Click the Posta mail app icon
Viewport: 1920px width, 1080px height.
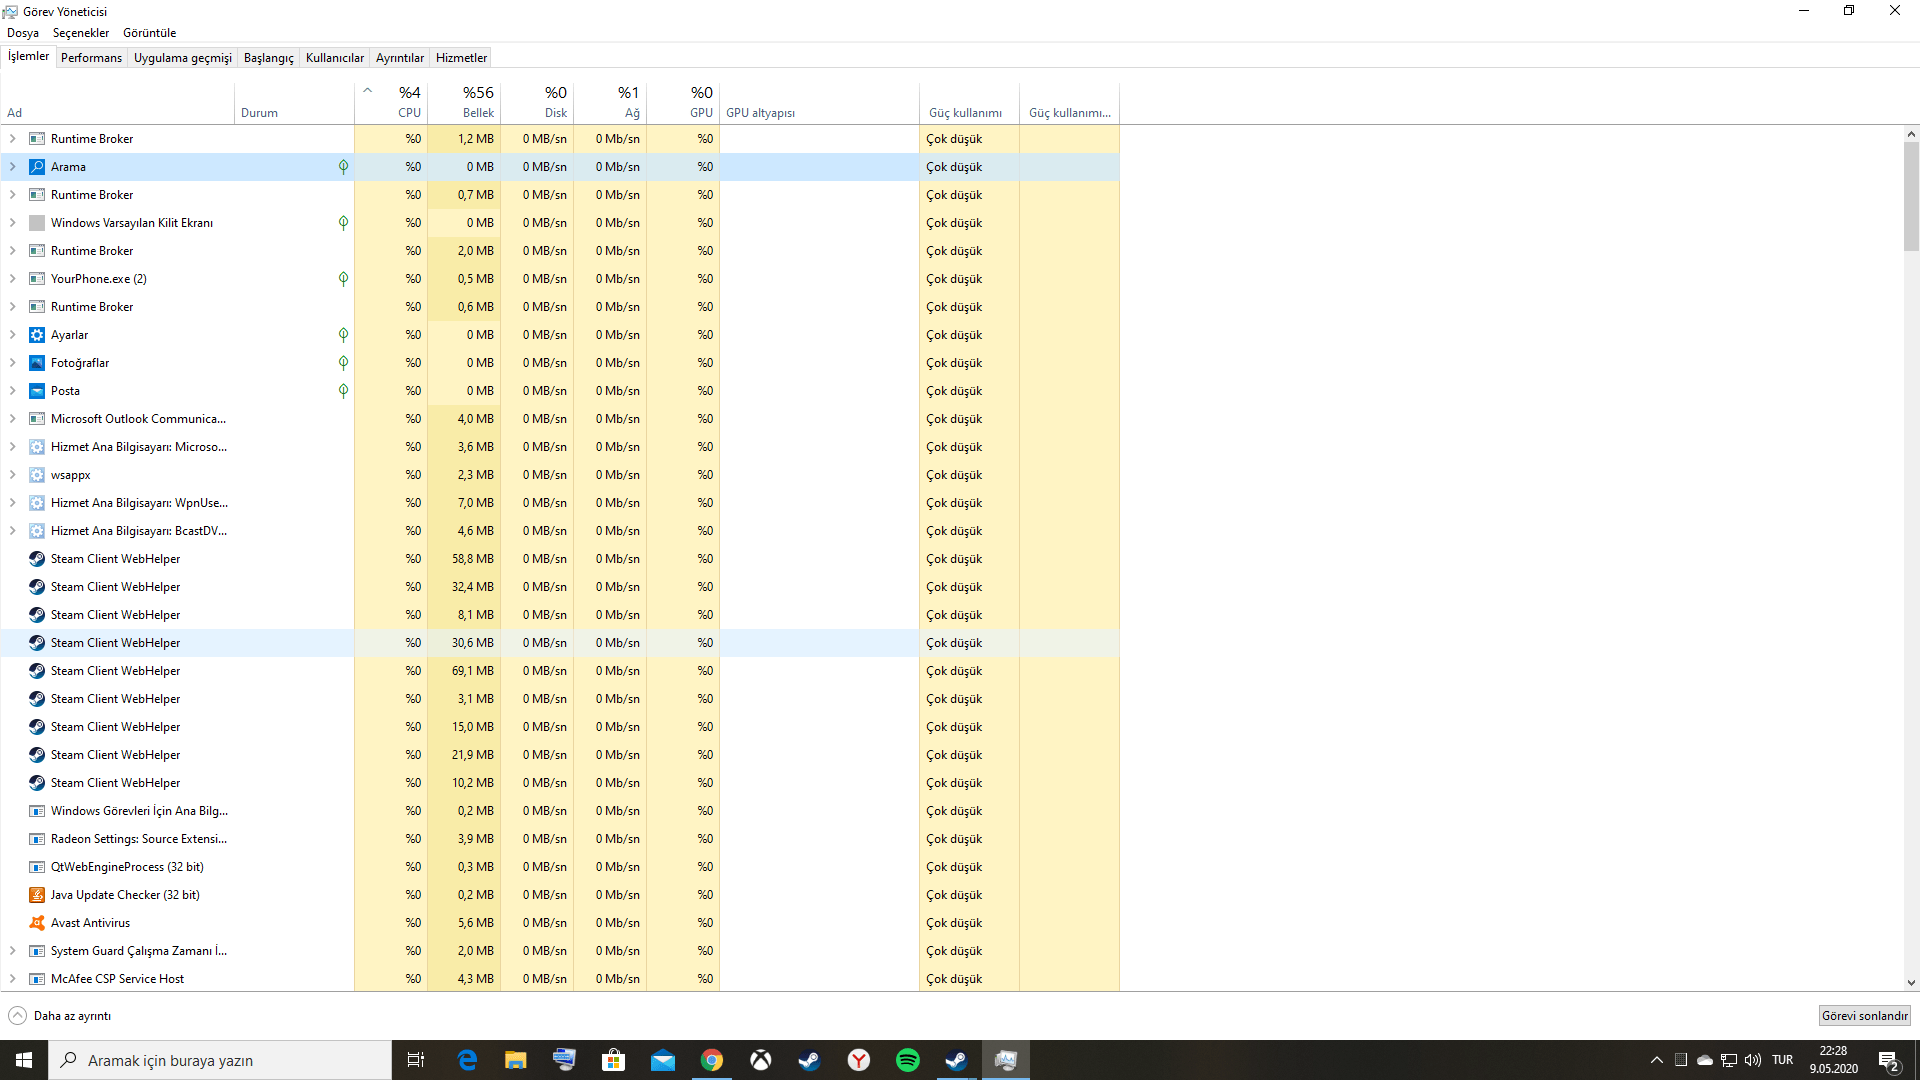[x=37, y=391]
